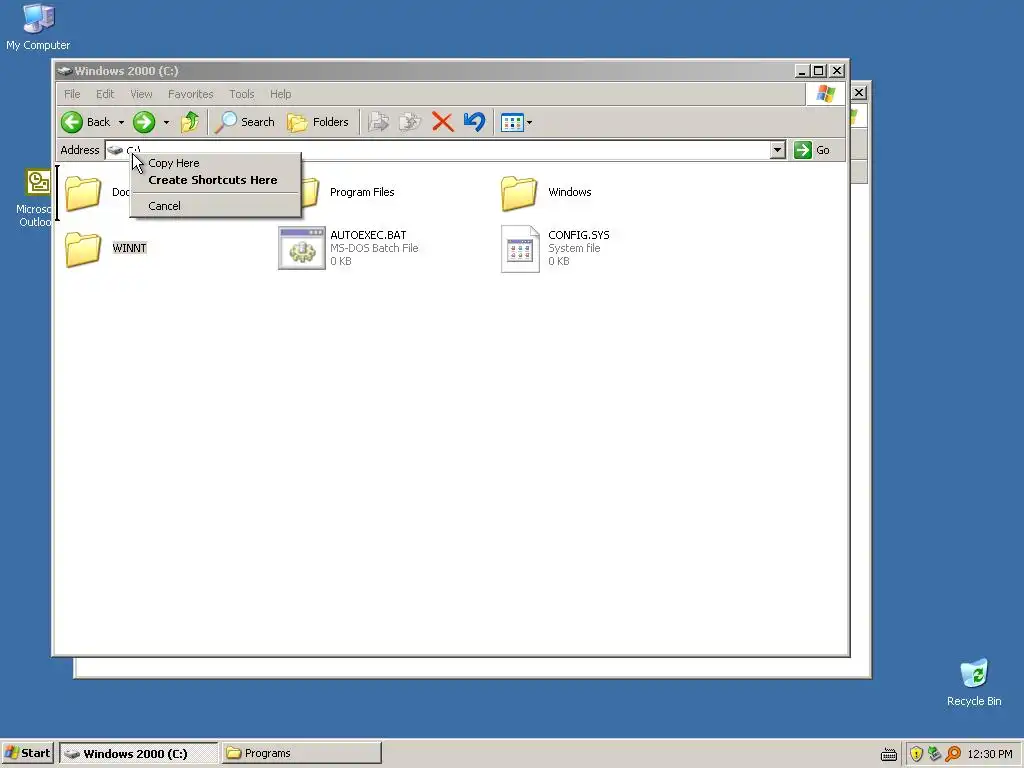The height and width of the screenshot is (768, 1024).
Task: Open the Address bar dropdown
Action: 777,150
